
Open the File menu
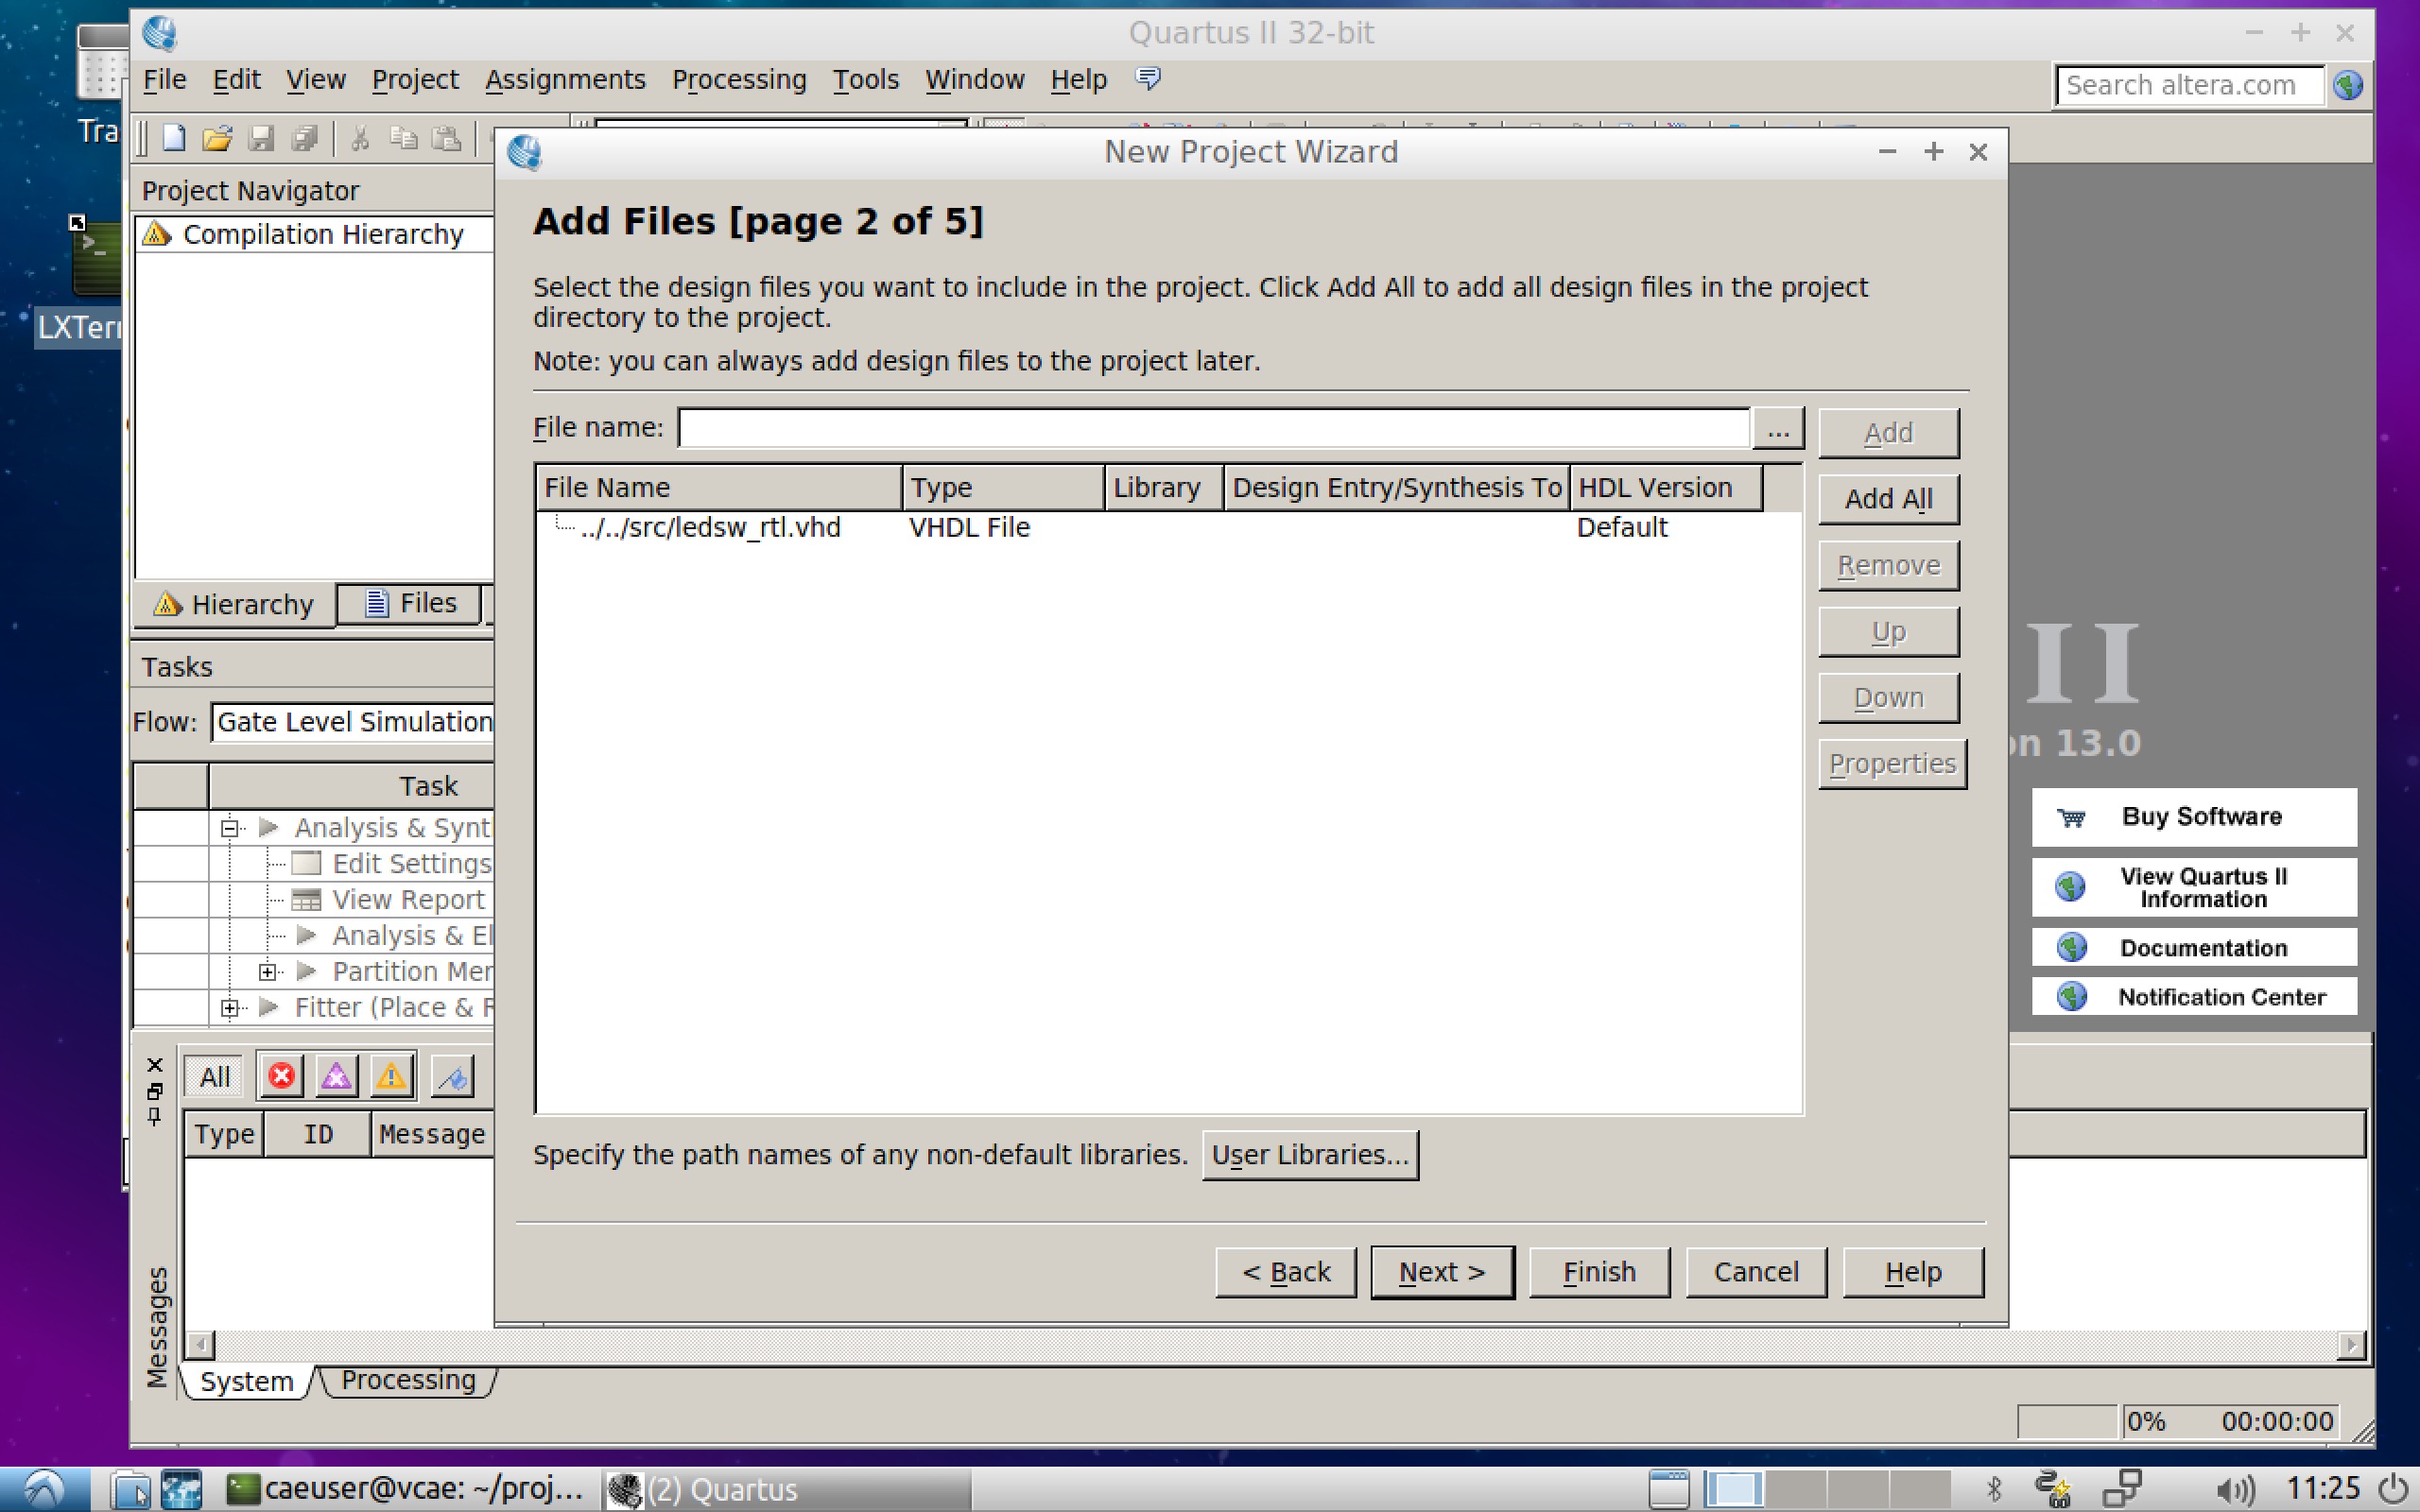click(164, 79)
